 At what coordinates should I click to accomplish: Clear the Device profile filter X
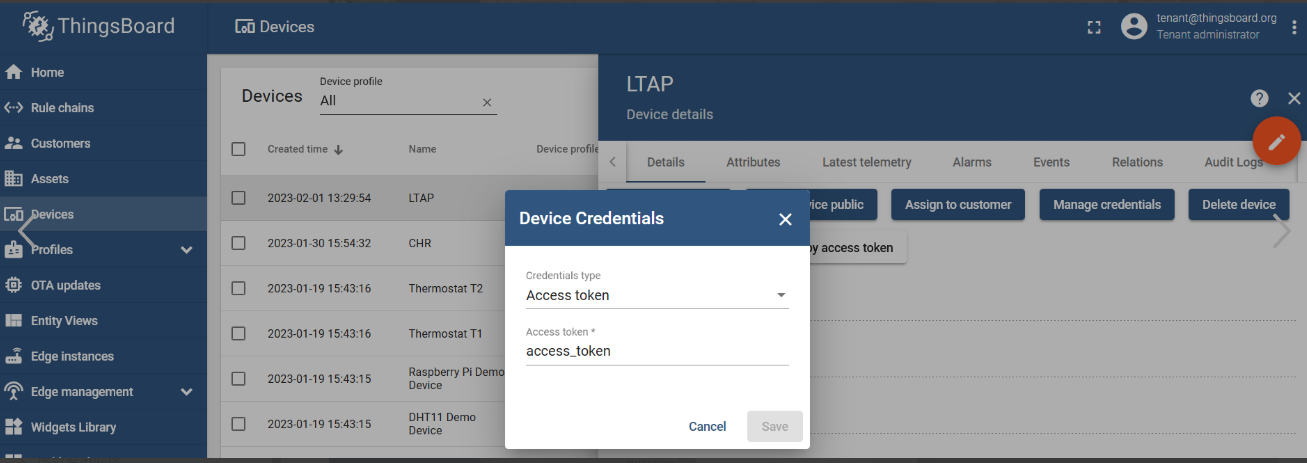click(487, 102)
